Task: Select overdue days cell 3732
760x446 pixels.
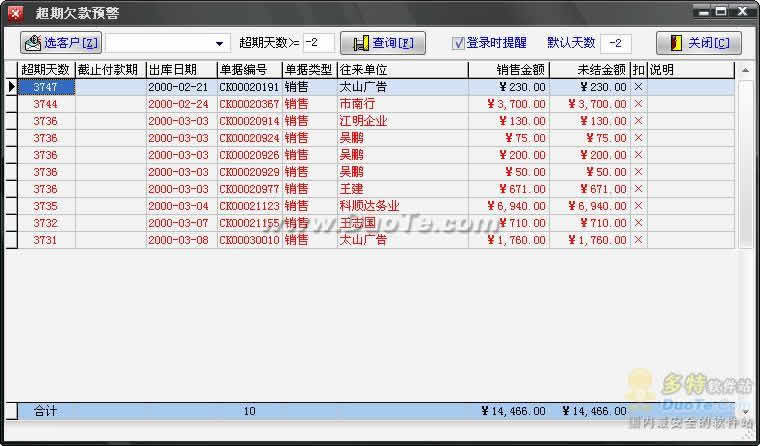Action: (46, 223)
